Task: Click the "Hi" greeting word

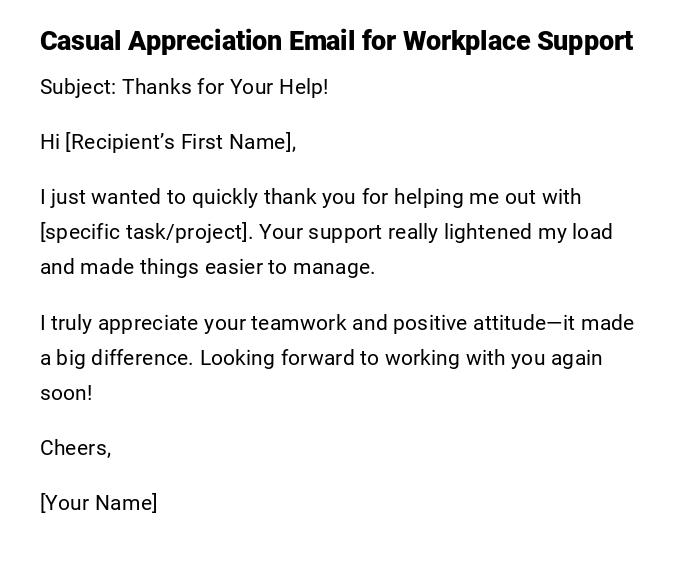Action: [50, 142]
